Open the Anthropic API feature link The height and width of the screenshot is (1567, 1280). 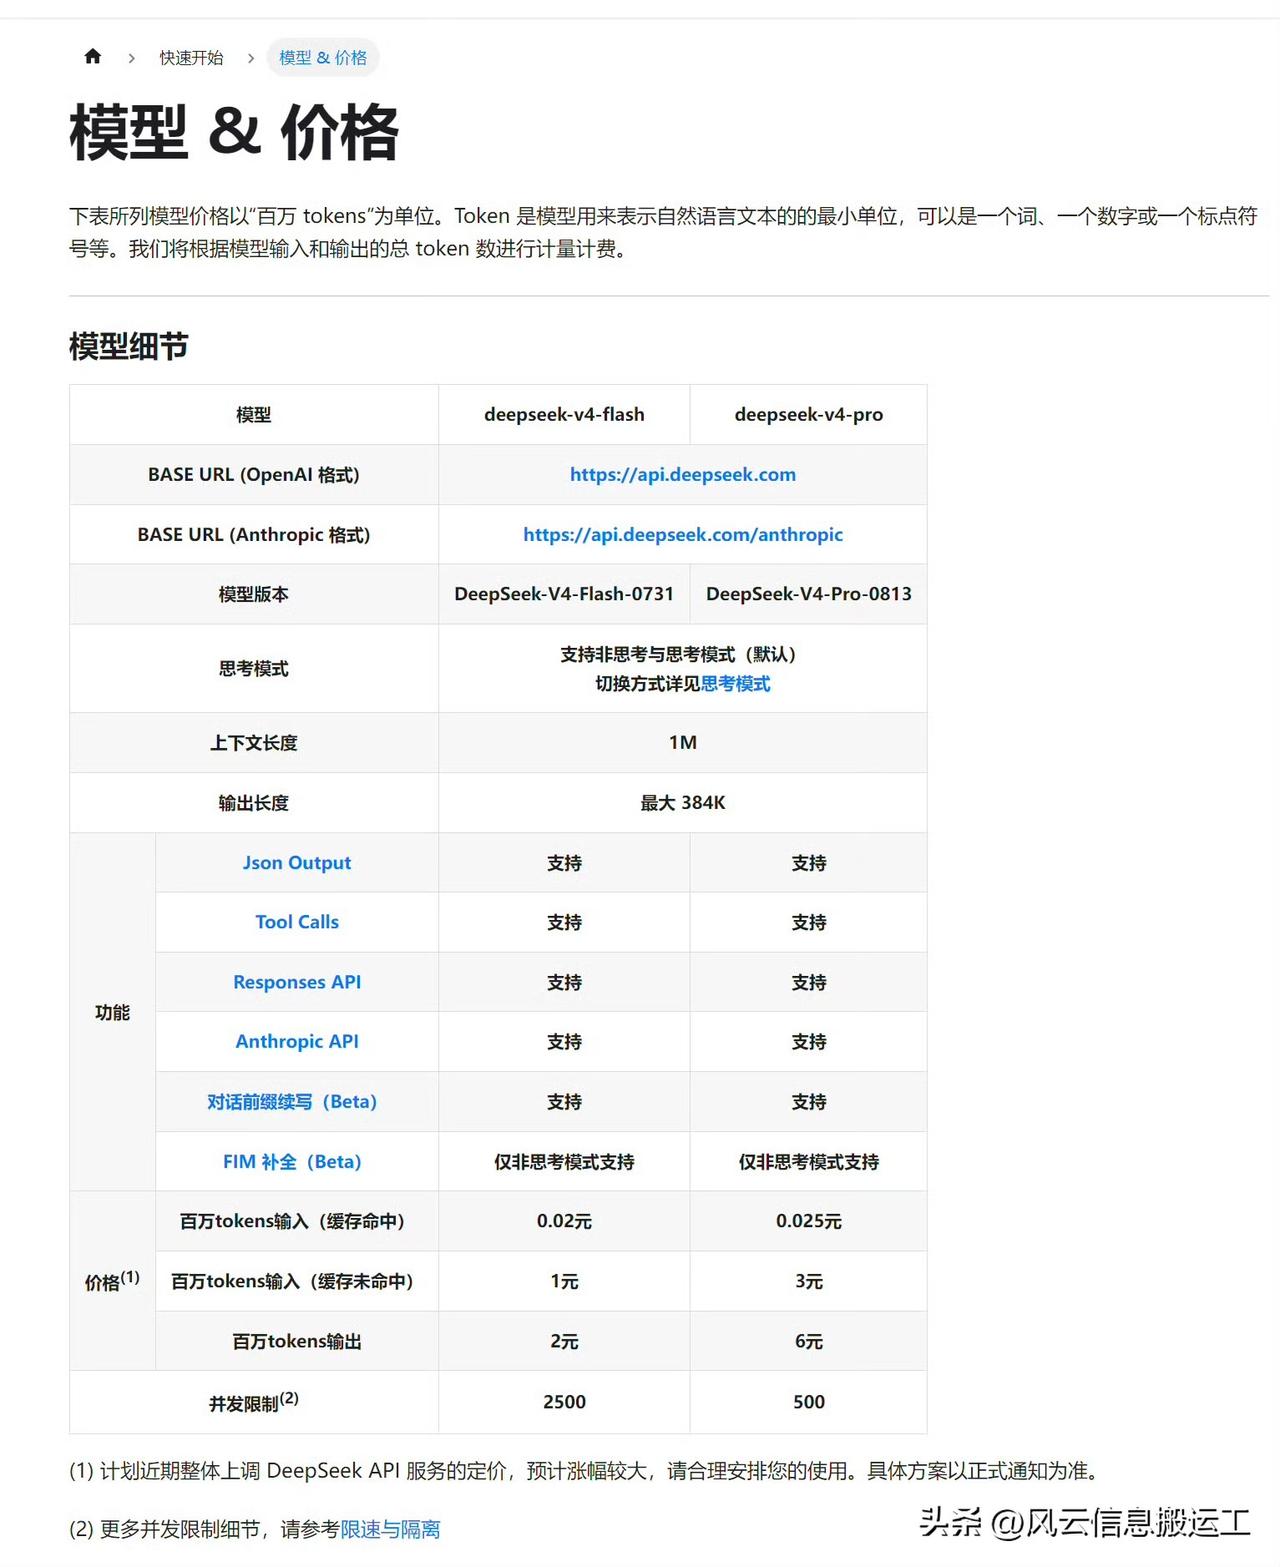click(297, 1041)
